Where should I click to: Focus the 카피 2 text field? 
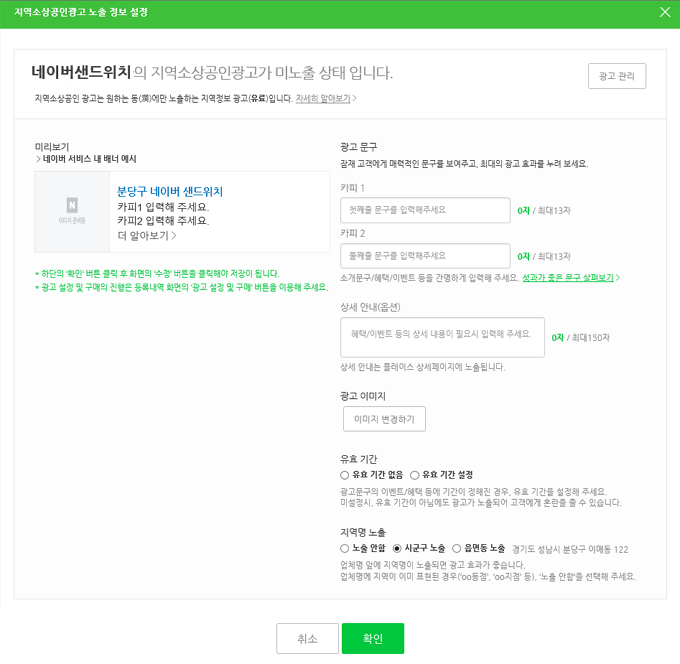click(425, 256)
